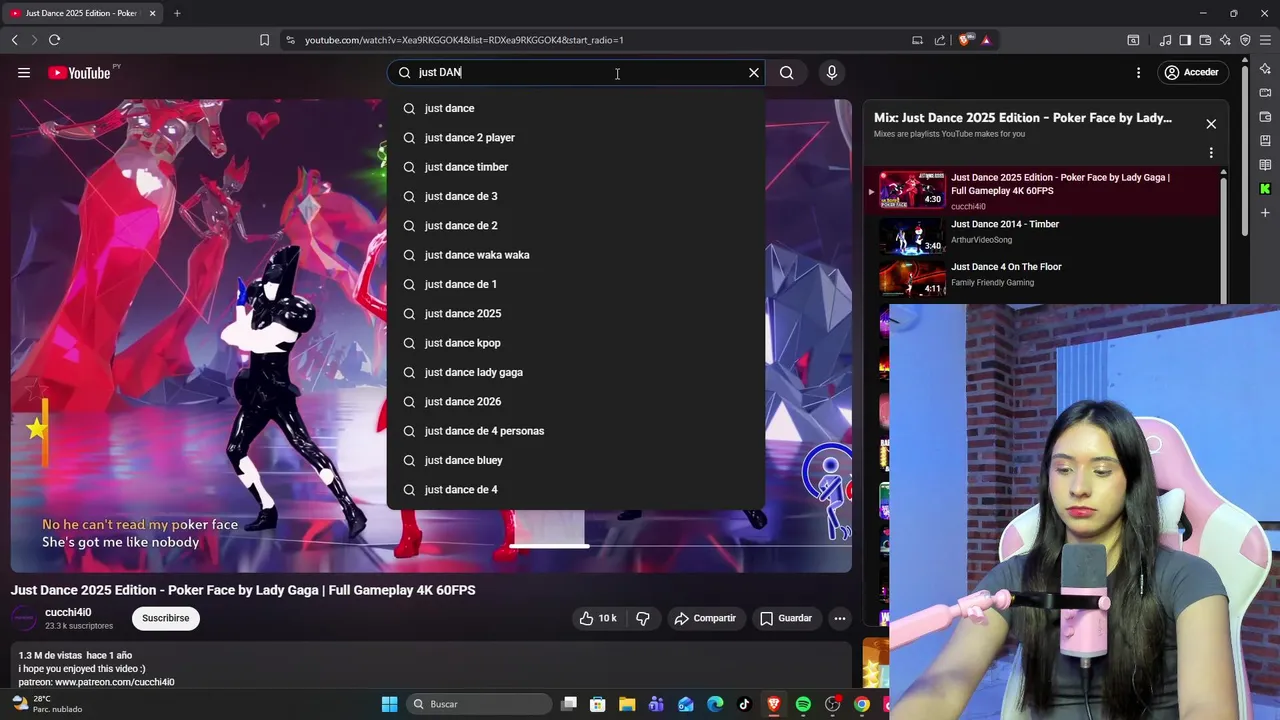
Task: Select the suggestion 'just dance 2 player'
Action: click(575, 137)
